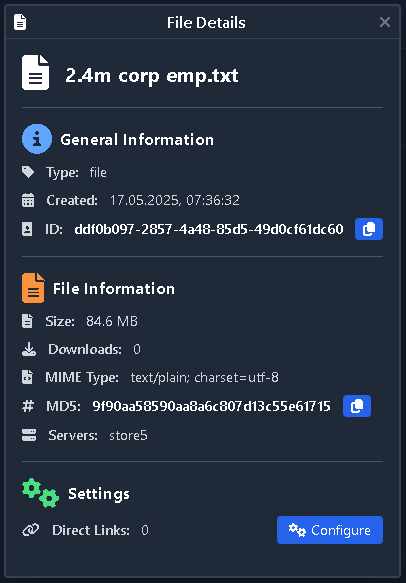Screen dimensions: 406x583
Task: Click the tag icon beside Type
Action: point(28,172)
